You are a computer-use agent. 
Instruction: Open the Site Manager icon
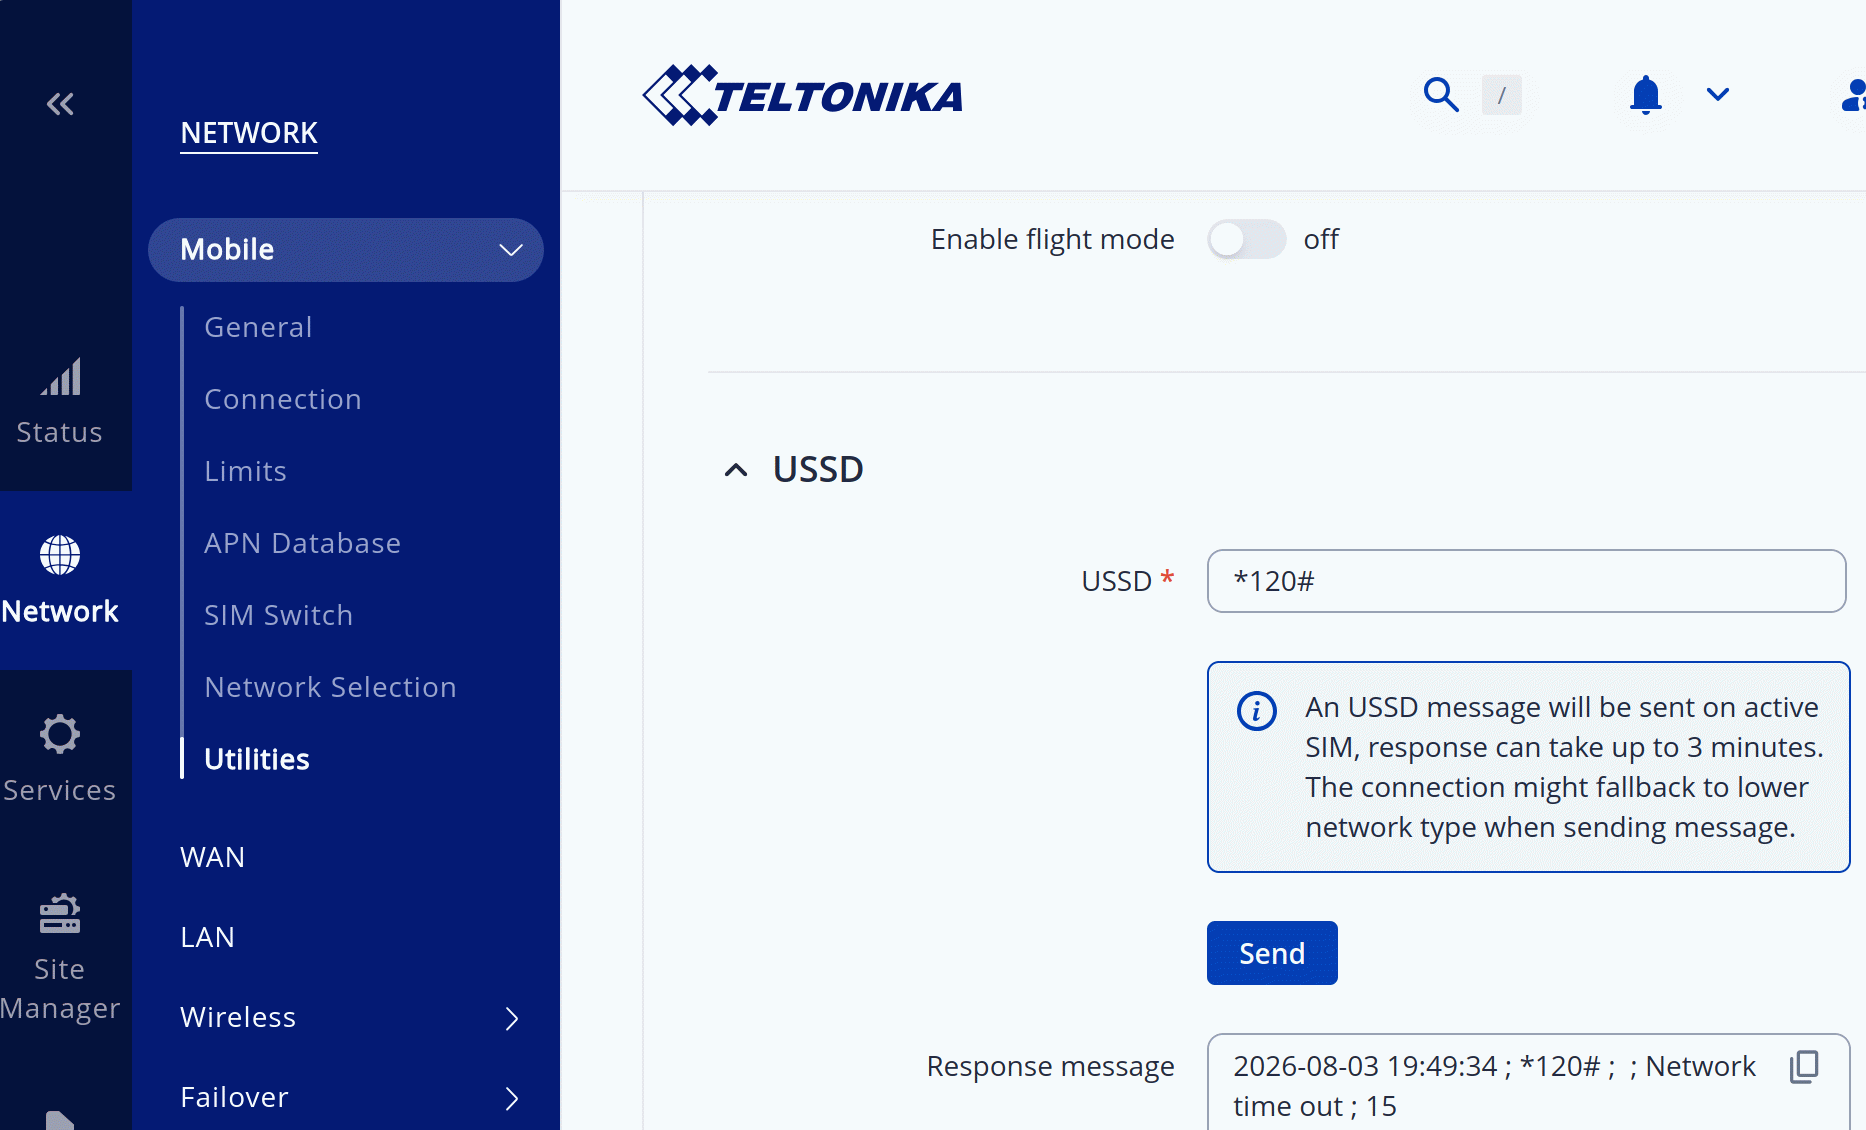(x=60, y=913)
